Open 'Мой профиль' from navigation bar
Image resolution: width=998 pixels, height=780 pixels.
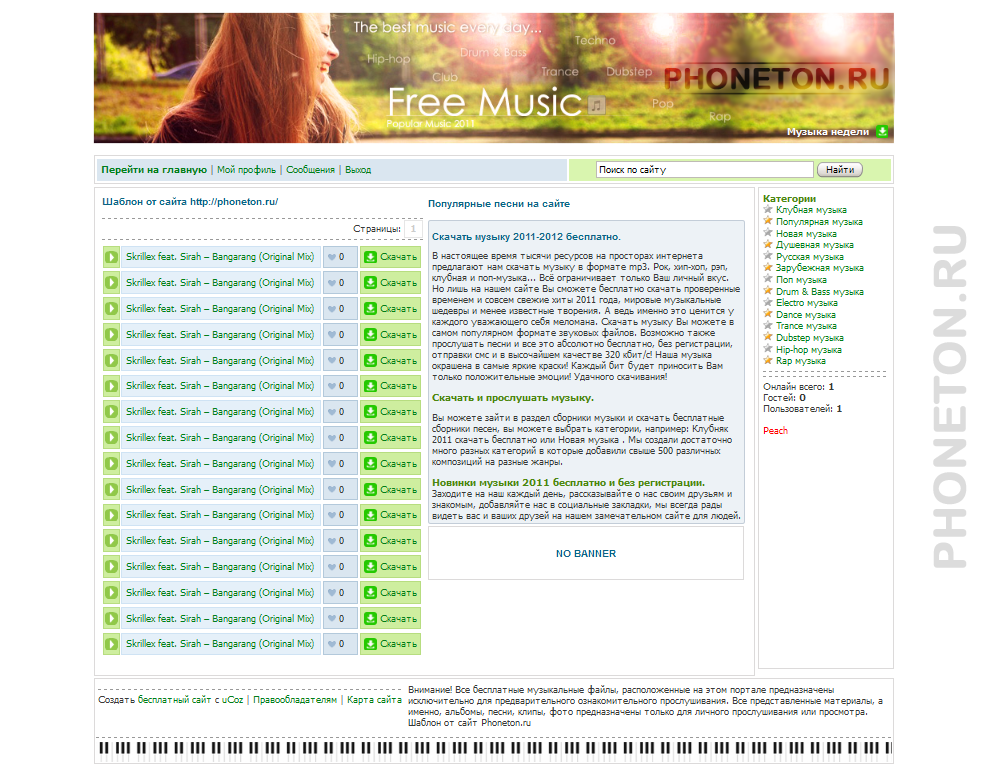(x=246, y=170)
